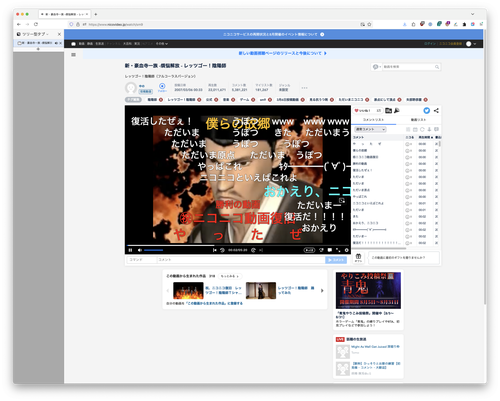
Task: Open a new browser tab with plus
Action: point(96,14)
